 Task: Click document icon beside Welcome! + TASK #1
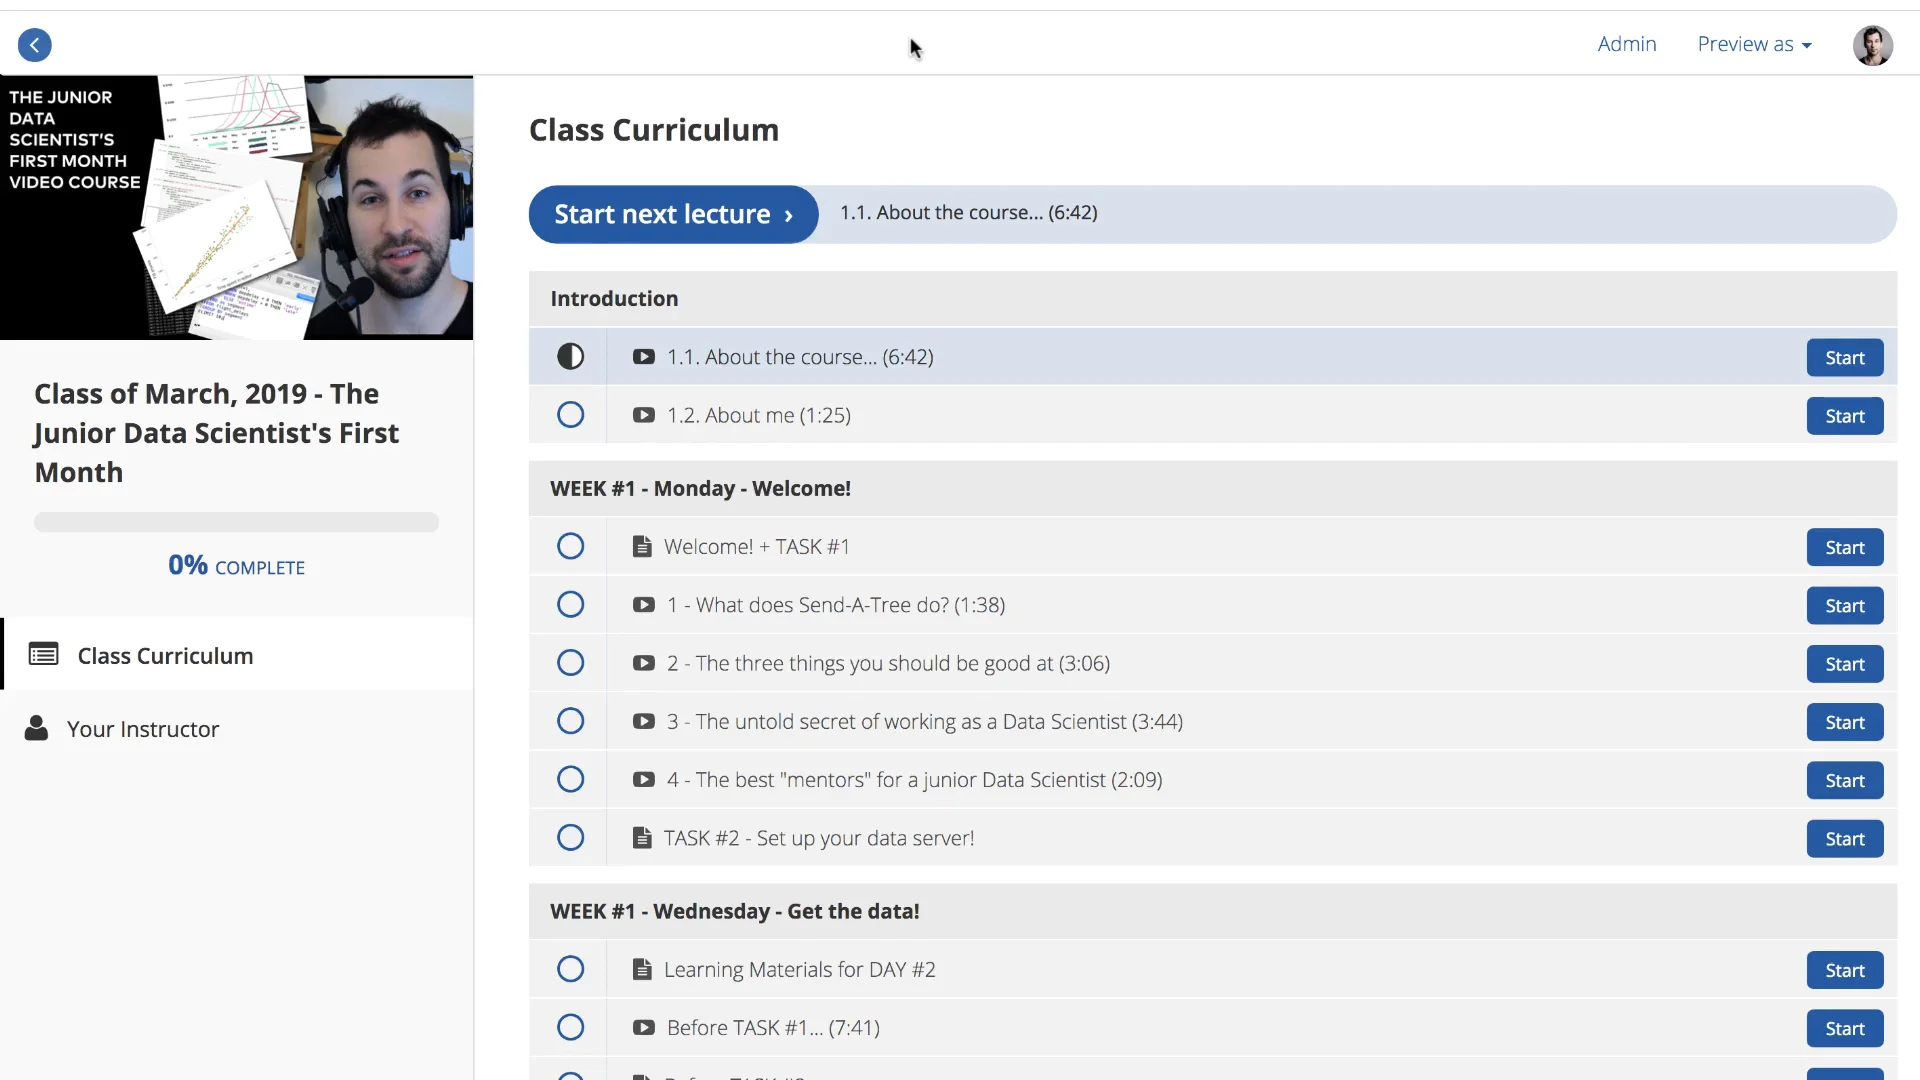(642, 547)
